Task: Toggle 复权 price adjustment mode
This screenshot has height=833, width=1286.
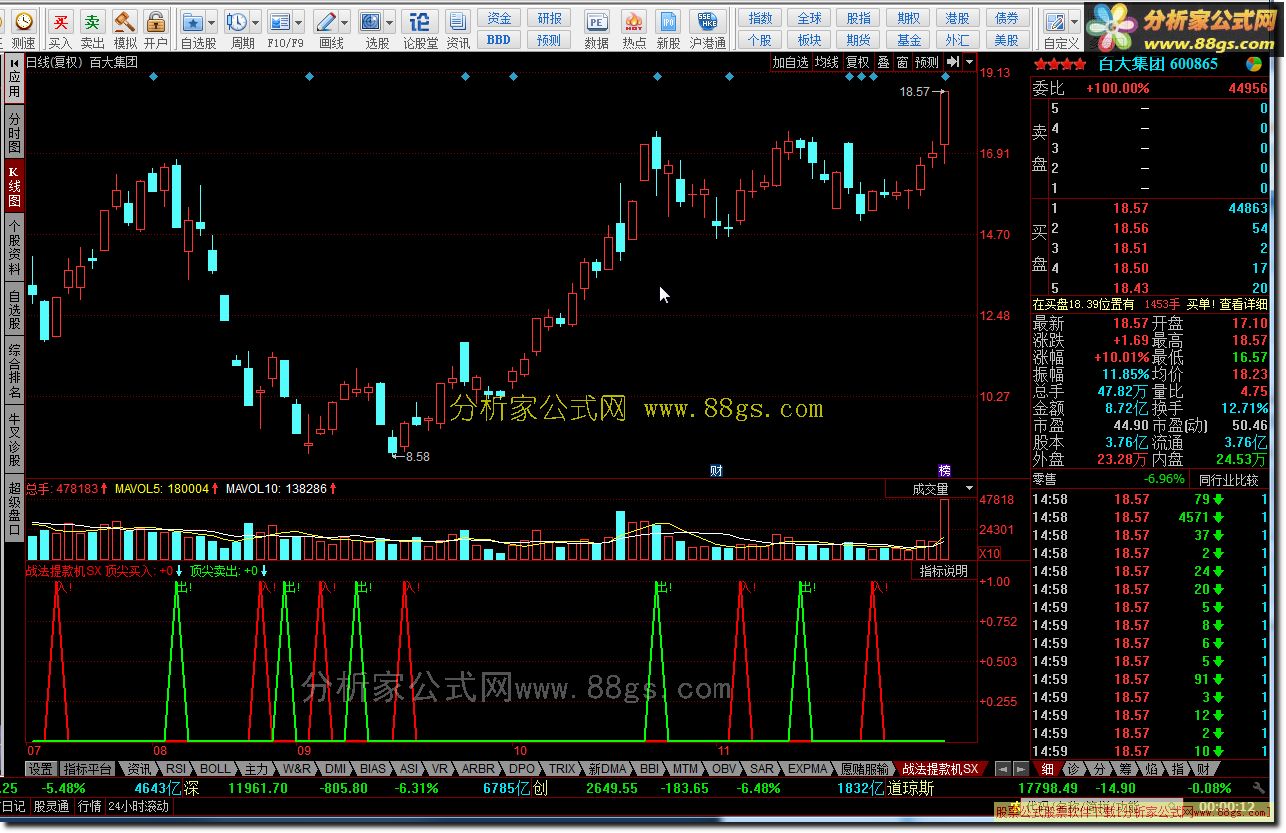Action: point(857,62)
